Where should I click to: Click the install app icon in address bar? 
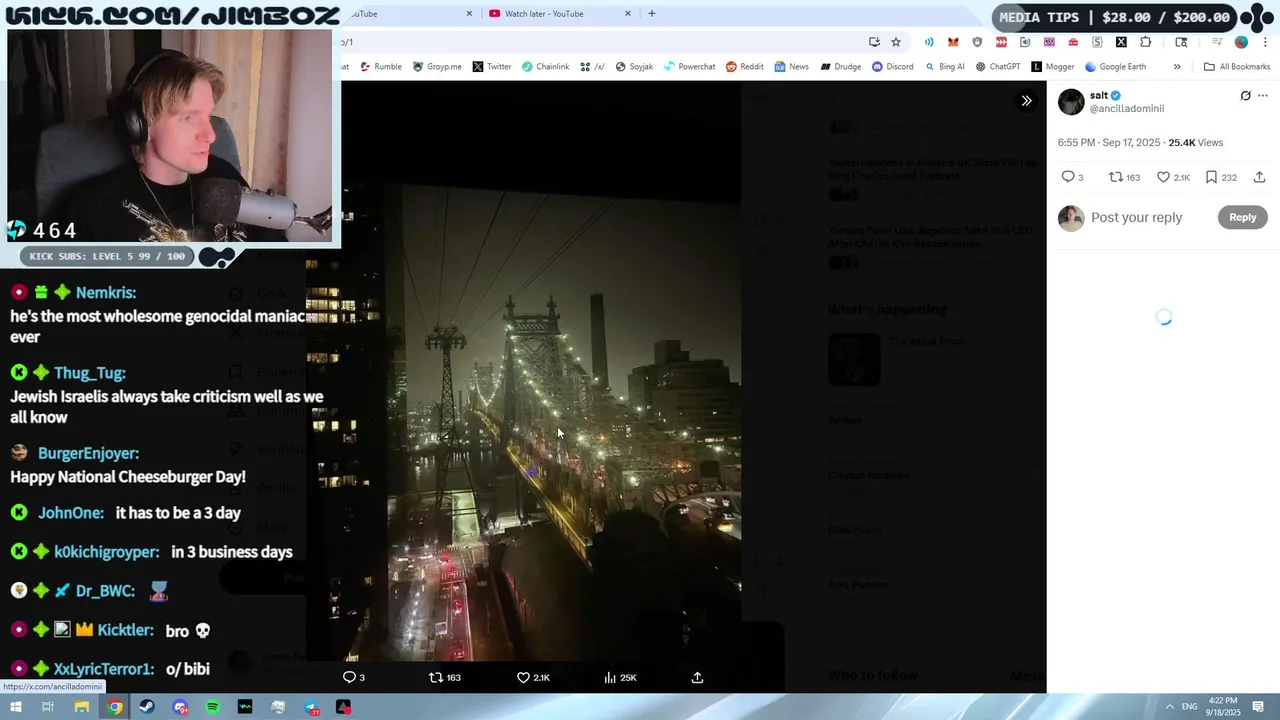874,42
